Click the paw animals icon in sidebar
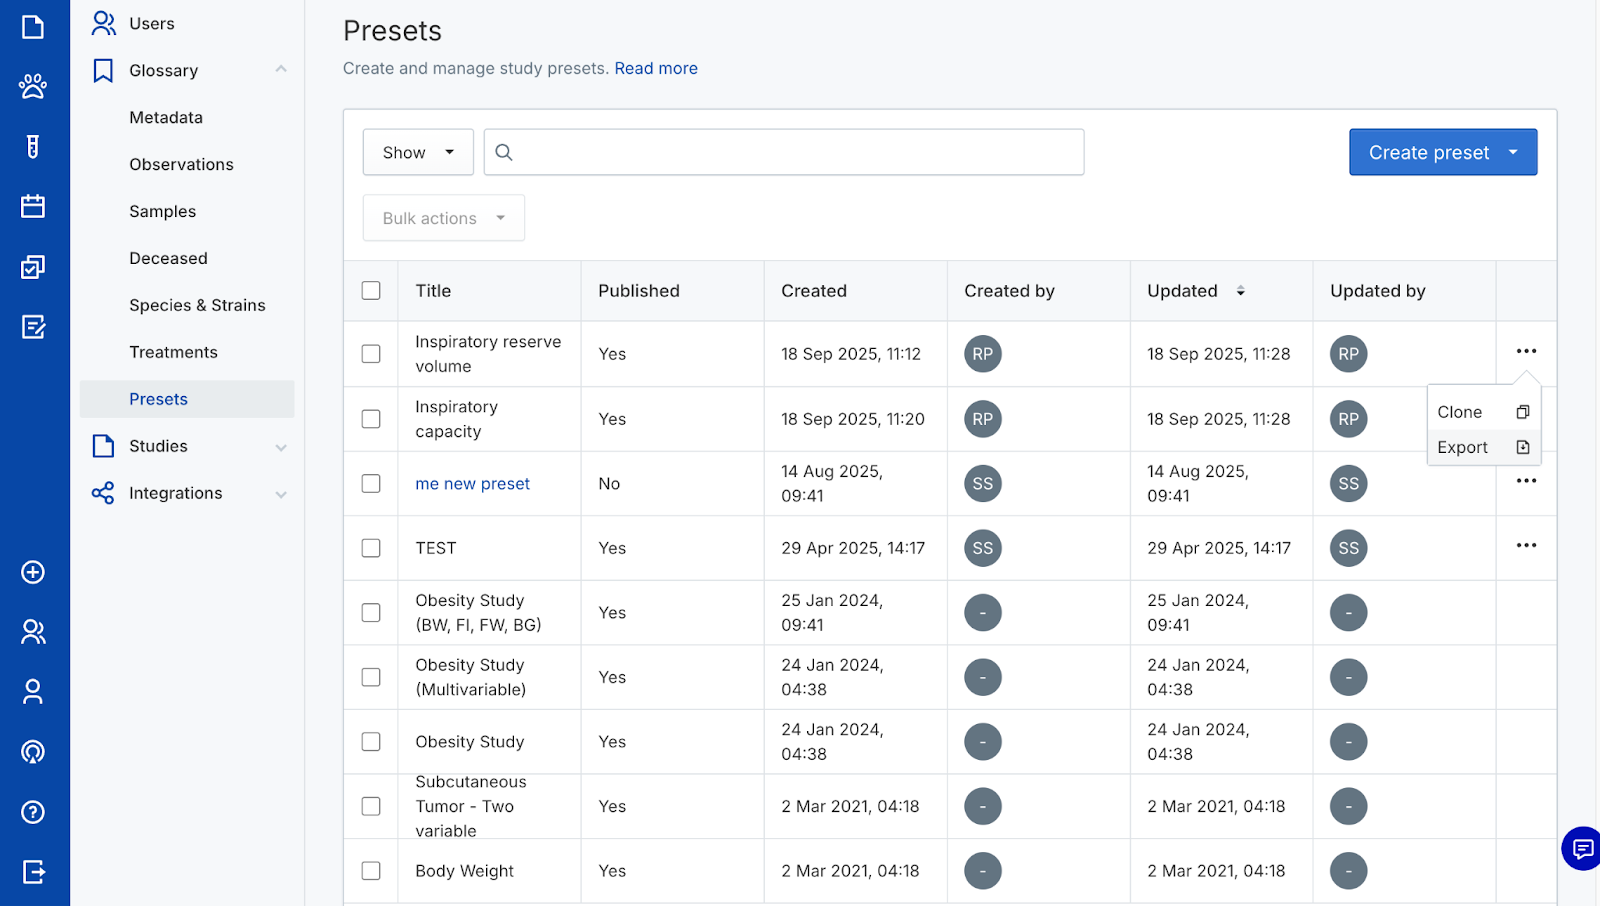This screenshot has width=1600, height=906. tap(33, 87)
